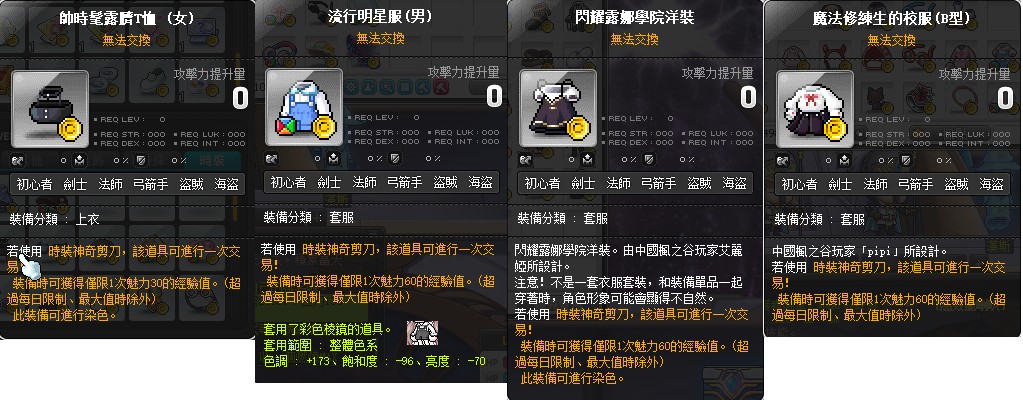This screenshot has width=1023, height=400.
Task: Click the color prism preview thumbnail
Action: [x=422, y=332]
